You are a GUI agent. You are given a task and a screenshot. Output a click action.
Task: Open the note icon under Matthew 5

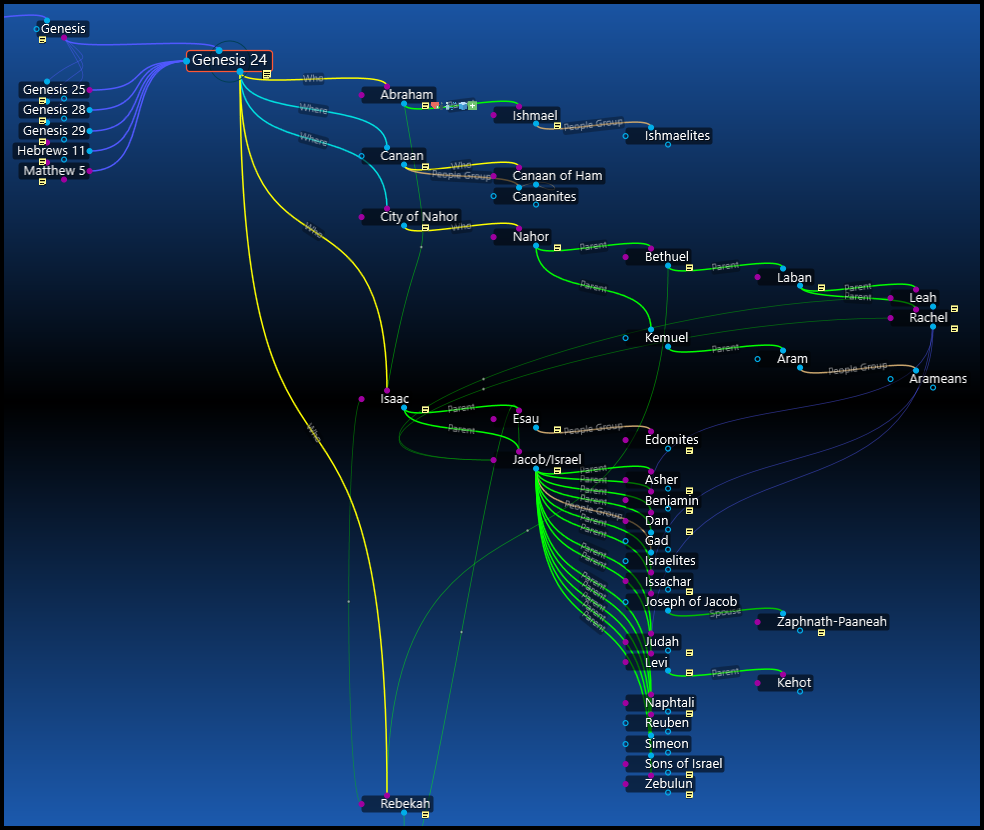pos(42,182)
